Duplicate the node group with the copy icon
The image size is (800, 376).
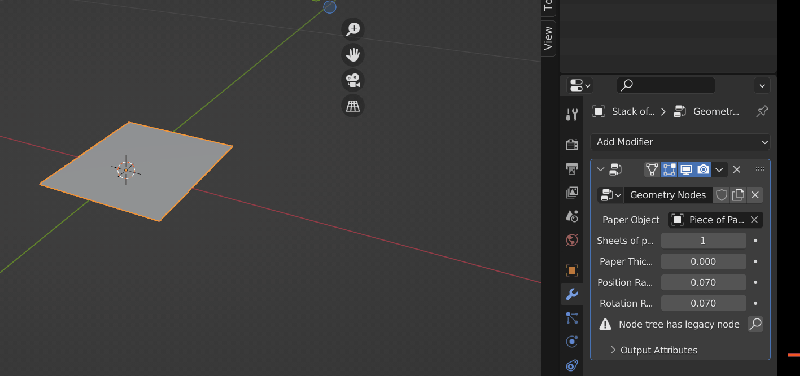pos(738,195)
